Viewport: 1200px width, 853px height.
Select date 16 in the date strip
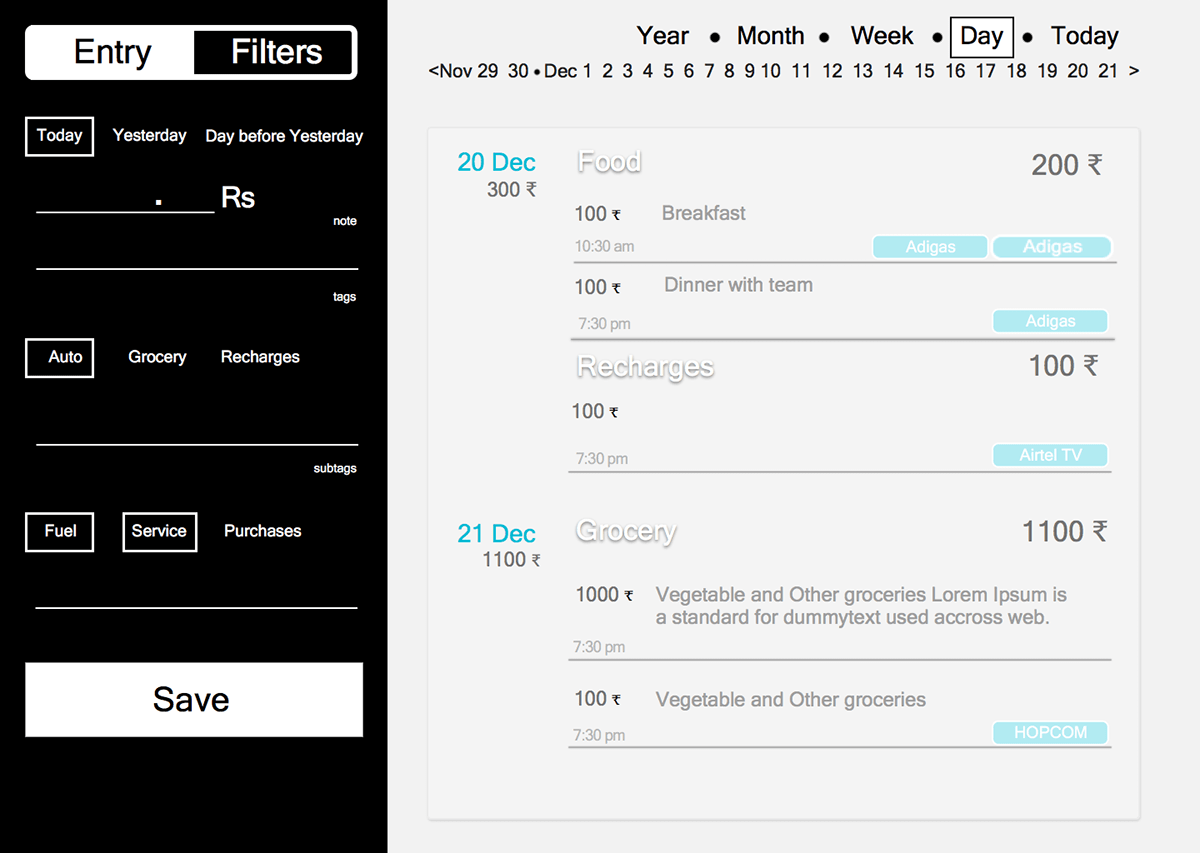(x=955, y=71)
